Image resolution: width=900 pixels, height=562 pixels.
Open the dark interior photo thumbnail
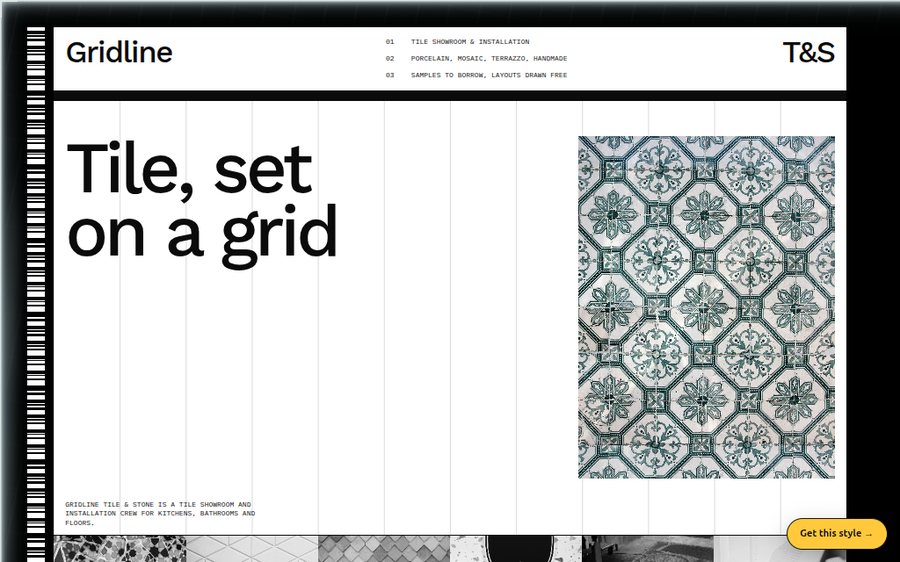point(648,549)
